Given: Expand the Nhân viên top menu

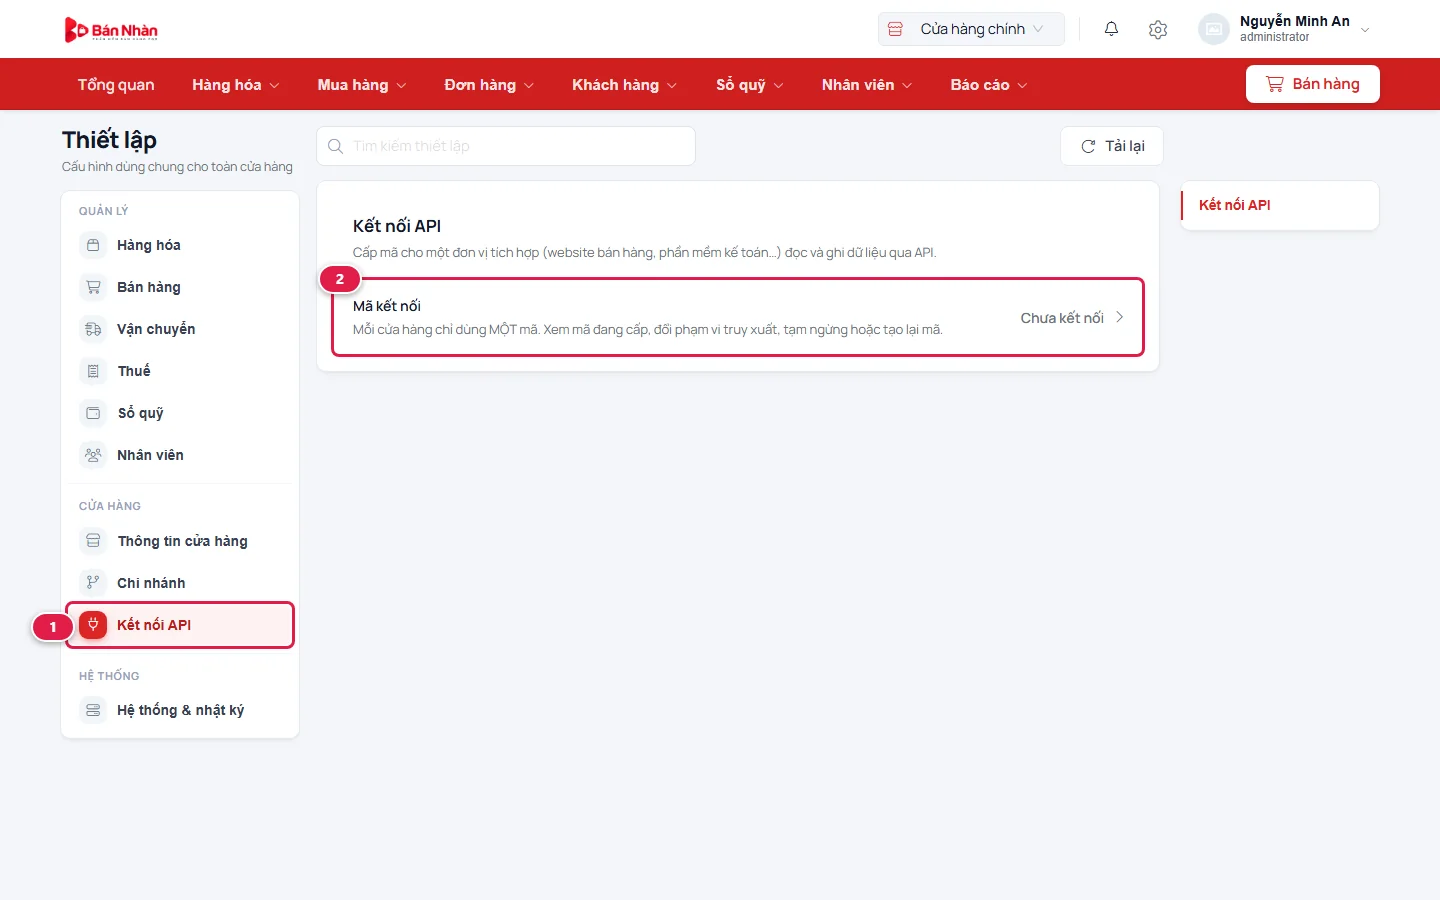Looking at the screenshot, I should tap(867, 85).
